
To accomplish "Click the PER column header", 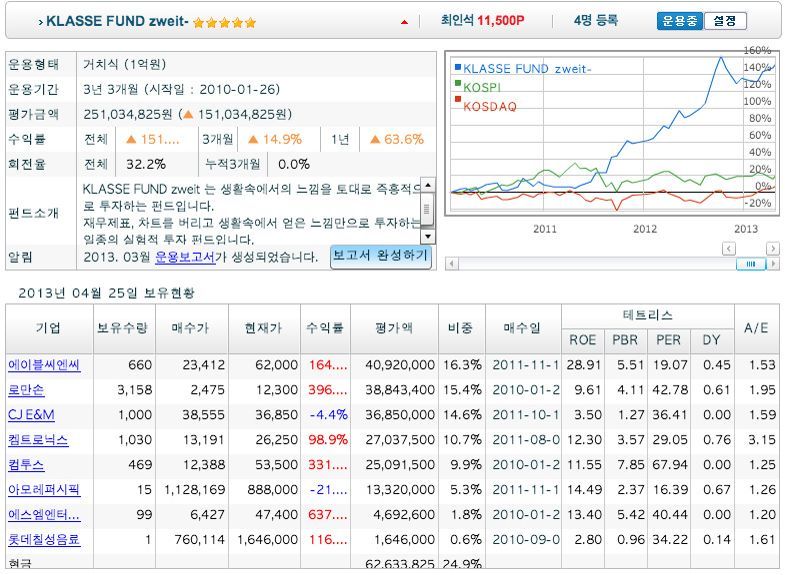I will click(x=669, y=340).
